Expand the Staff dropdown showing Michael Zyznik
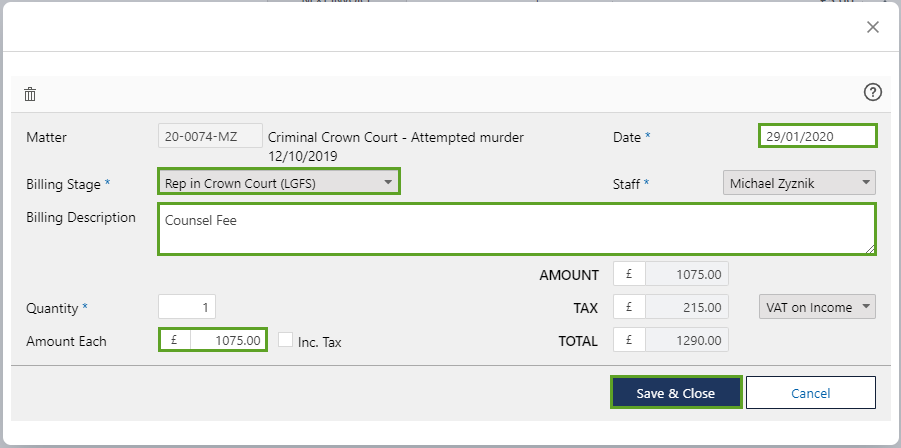The image size is (901, 448). (798, 183)
